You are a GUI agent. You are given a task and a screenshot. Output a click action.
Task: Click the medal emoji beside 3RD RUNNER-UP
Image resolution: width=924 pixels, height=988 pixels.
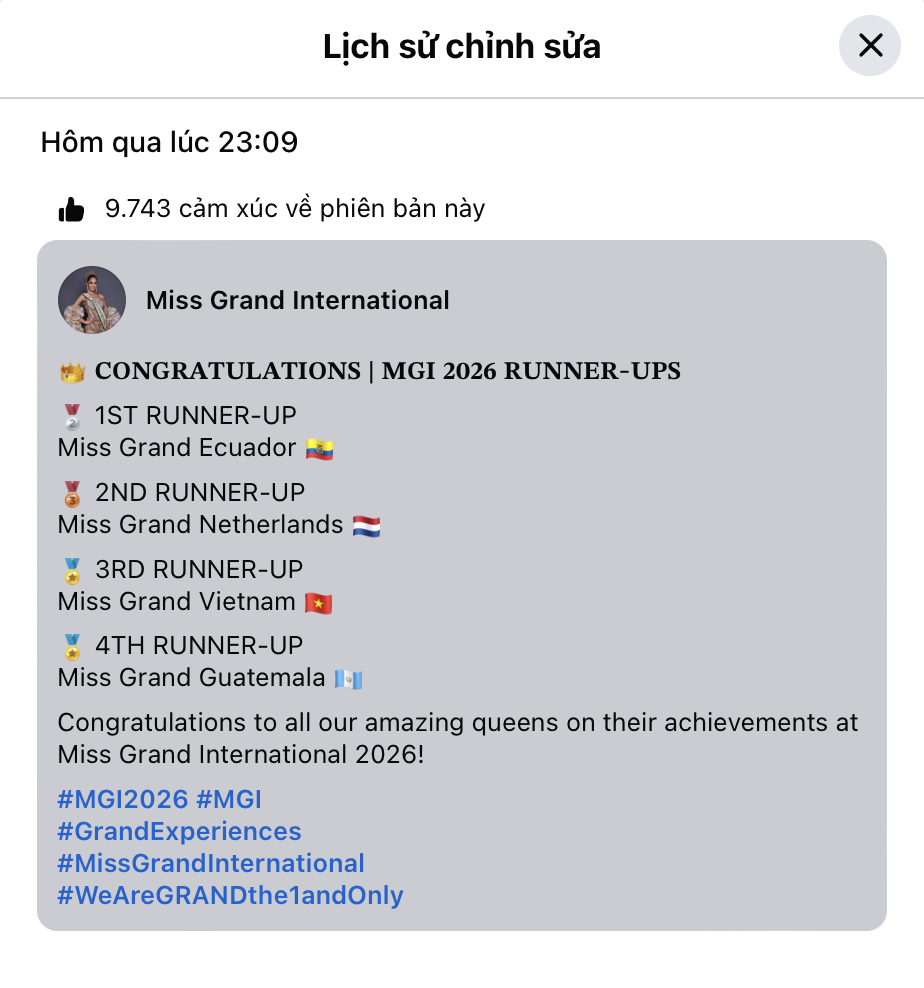click(x=72, y=571)
